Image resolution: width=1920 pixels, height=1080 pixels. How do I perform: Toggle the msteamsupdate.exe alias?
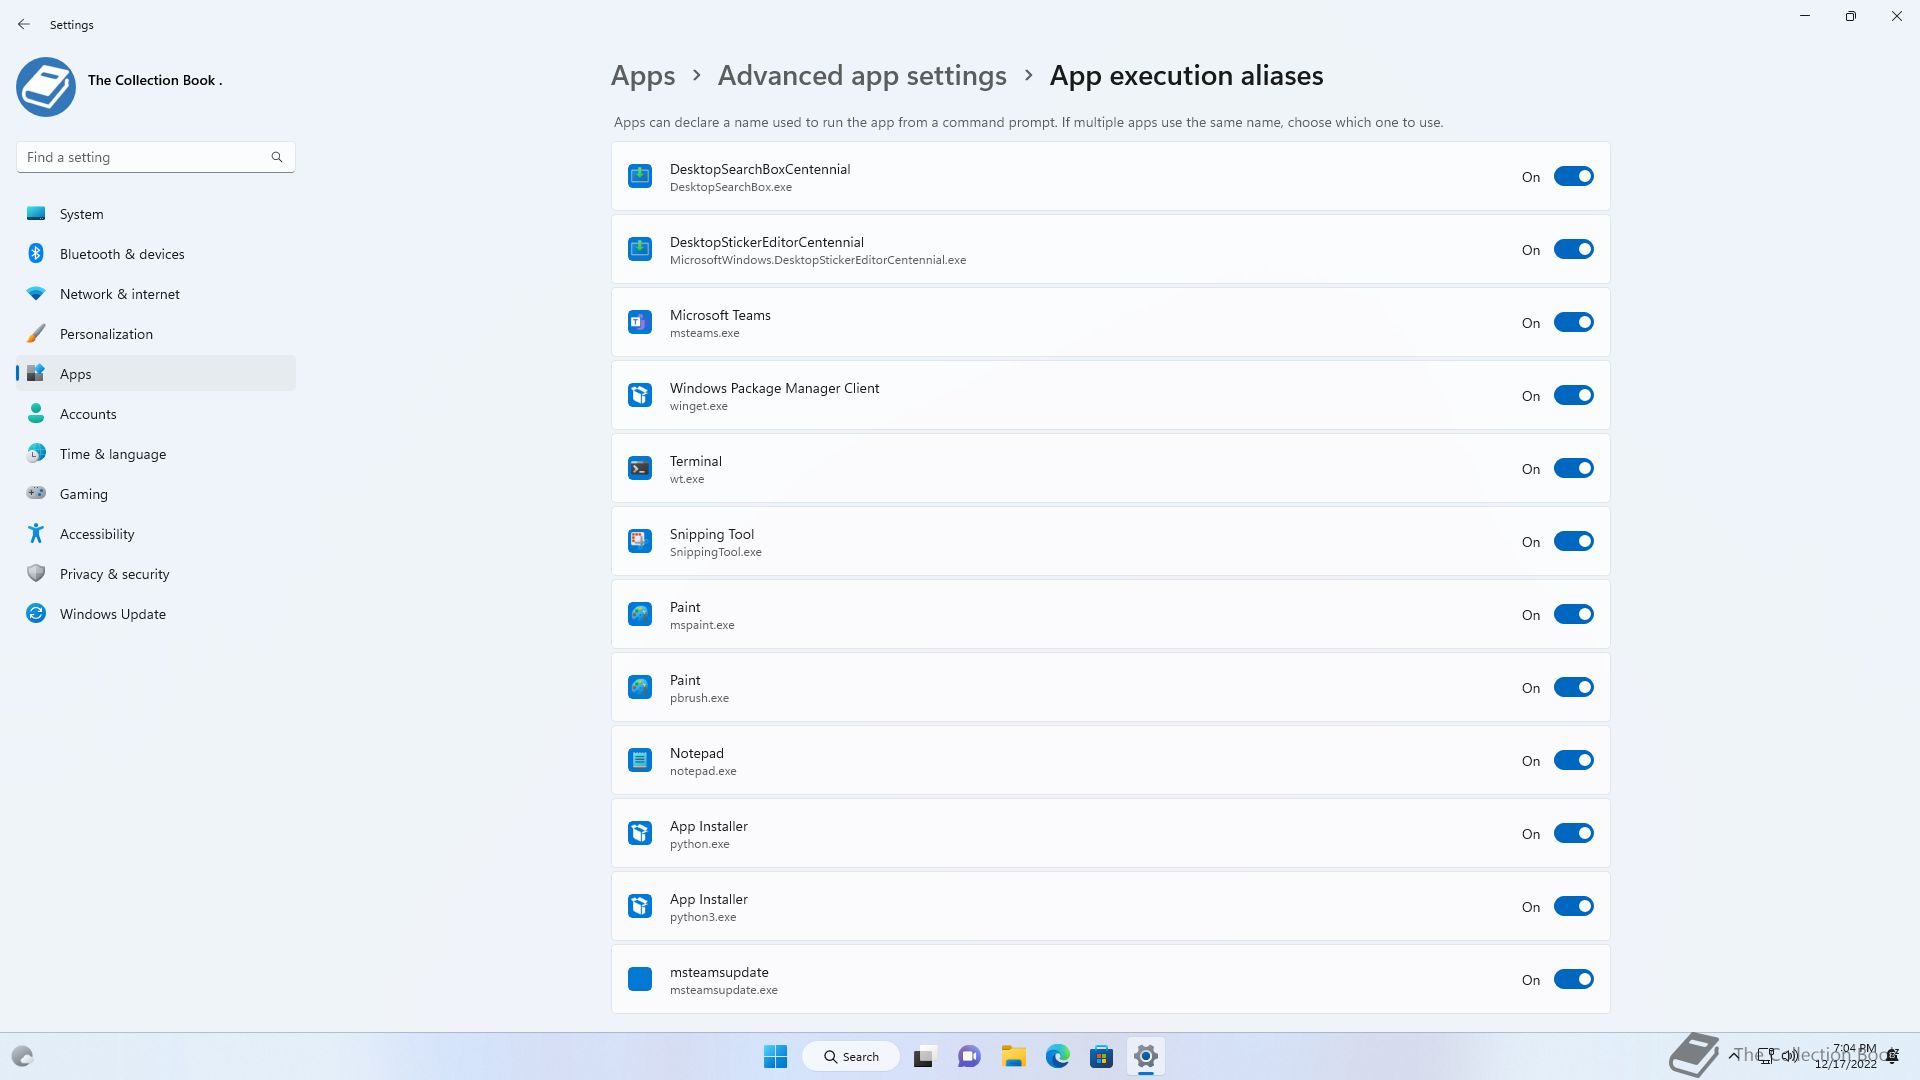1573,980
